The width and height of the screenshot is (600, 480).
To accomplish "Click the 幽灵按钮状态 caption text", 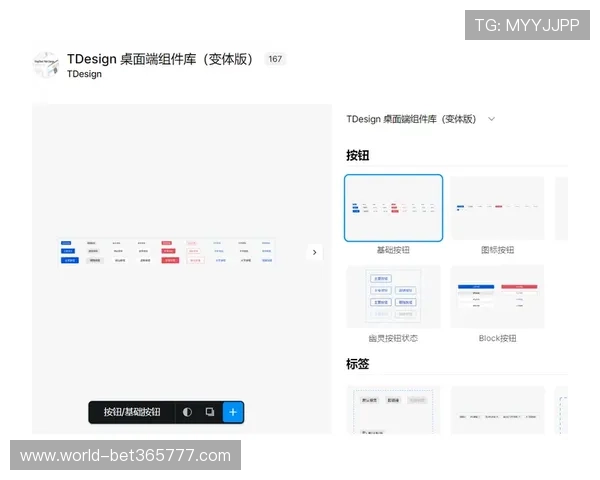I will [393, 338].
